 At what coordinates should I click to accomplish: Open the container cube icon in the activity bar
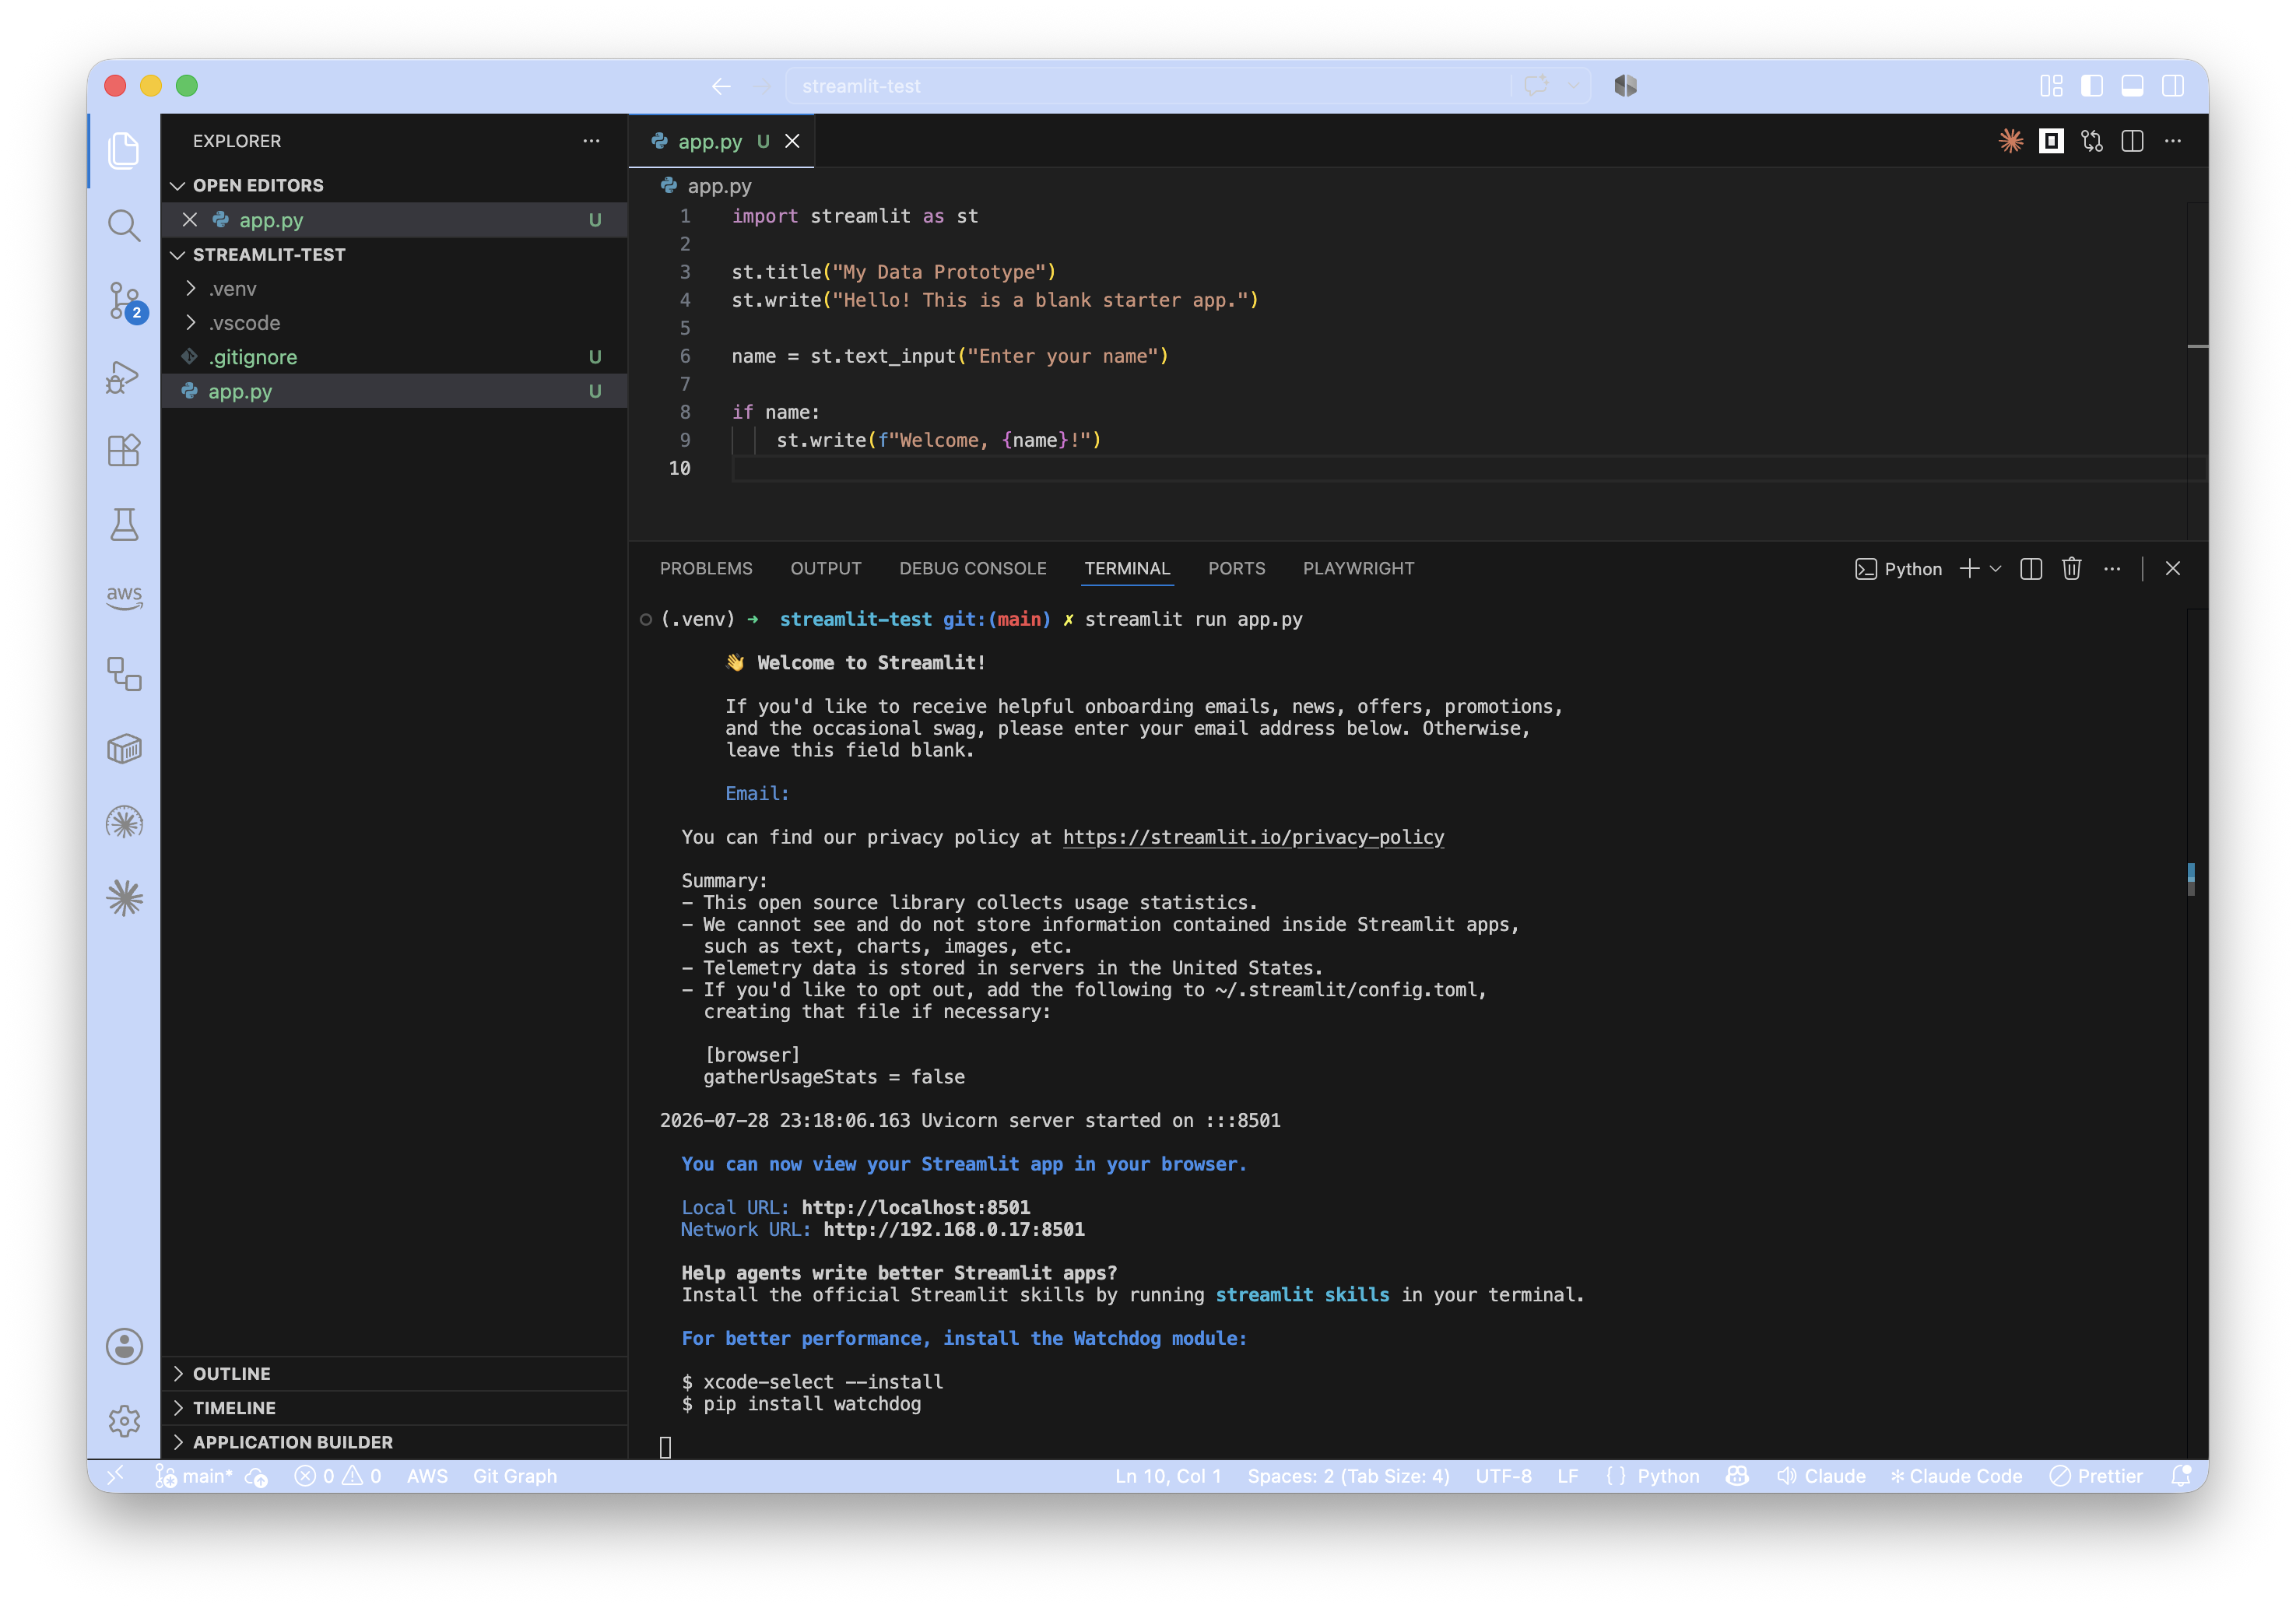(x=124, y=749)
